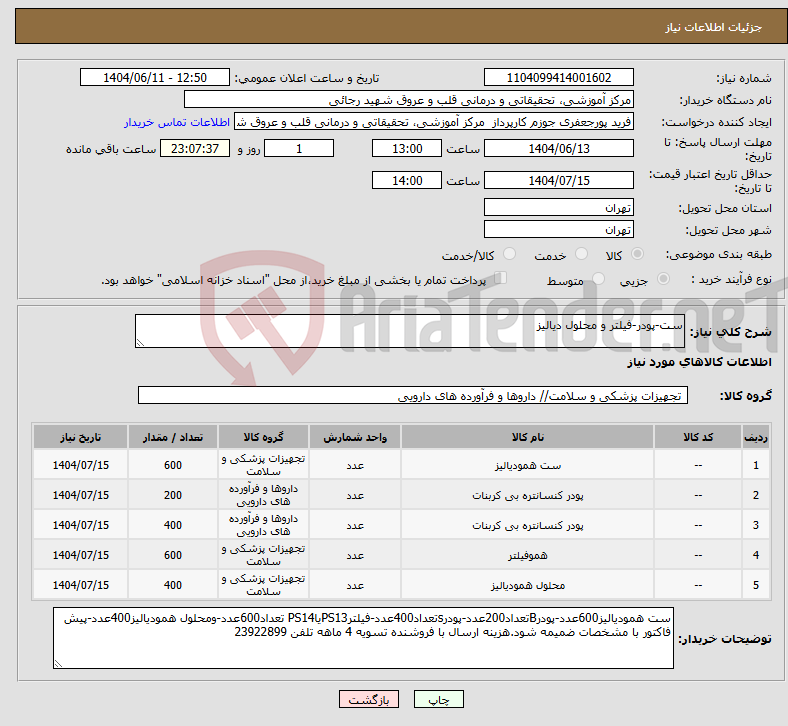Click the deadline time field 13:00
The height and width of the screenshot is (726, 788).
(x=407, y=149)
